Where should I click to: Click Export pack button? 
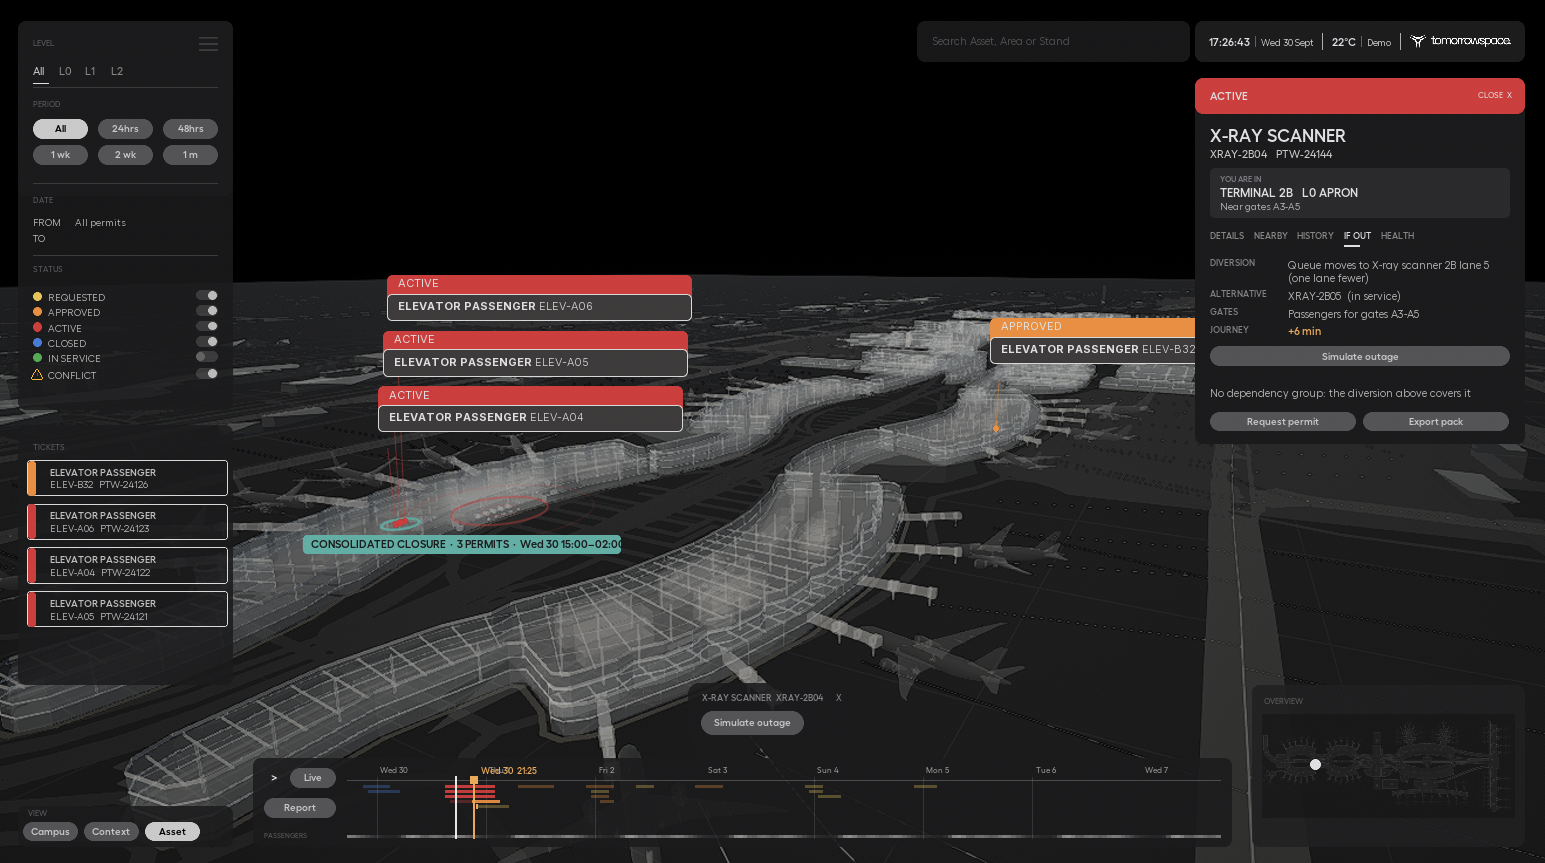pyautogui.click(x=1436, y=422)
